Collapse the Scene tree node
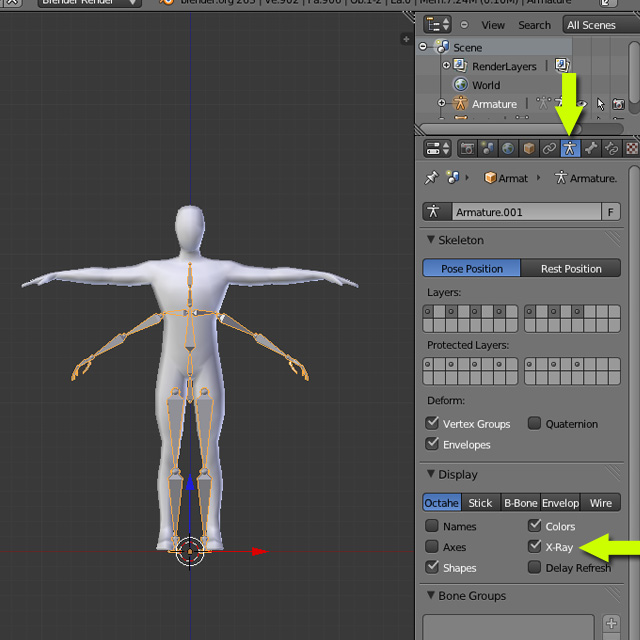Screen dimensions: 640x640 (x=423, y=47)
